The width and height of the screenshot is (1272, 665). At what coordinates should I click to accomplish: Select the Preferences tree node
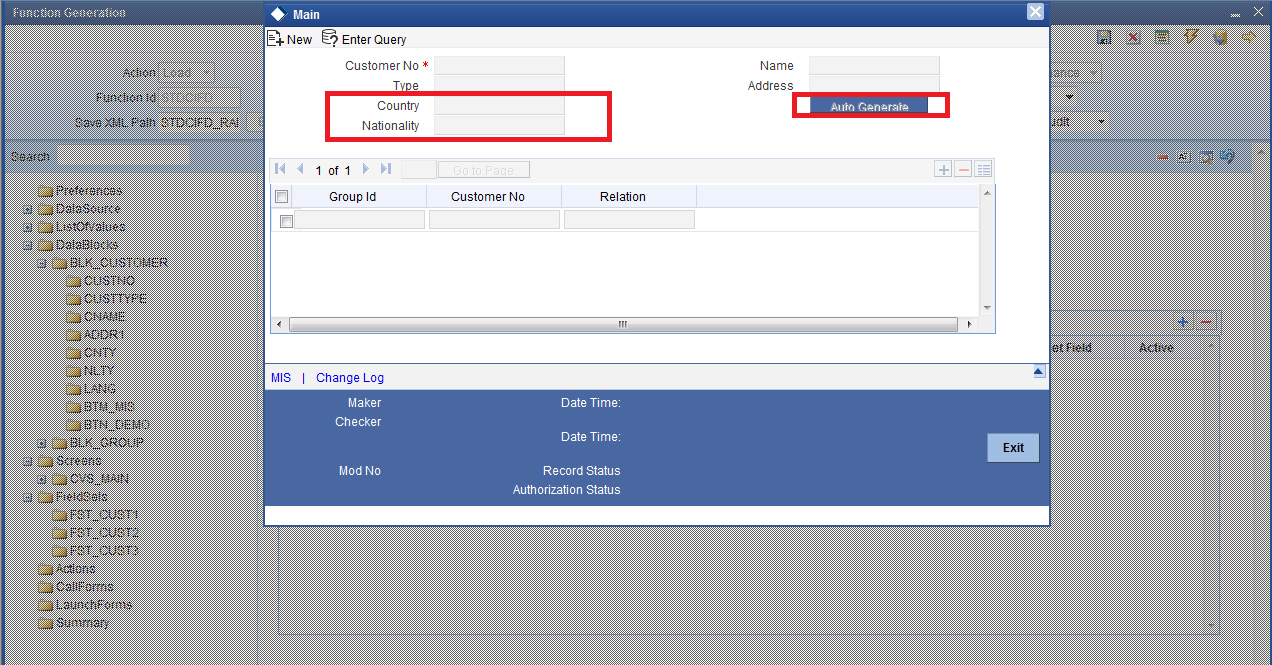coord(89,191)
